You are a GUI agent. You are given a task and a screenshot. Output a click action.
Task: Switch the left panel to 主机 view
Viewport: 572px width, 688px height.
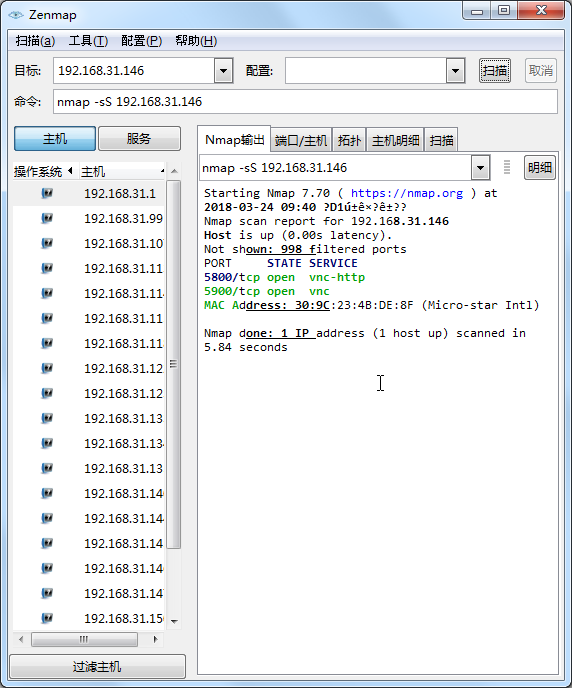55,139
